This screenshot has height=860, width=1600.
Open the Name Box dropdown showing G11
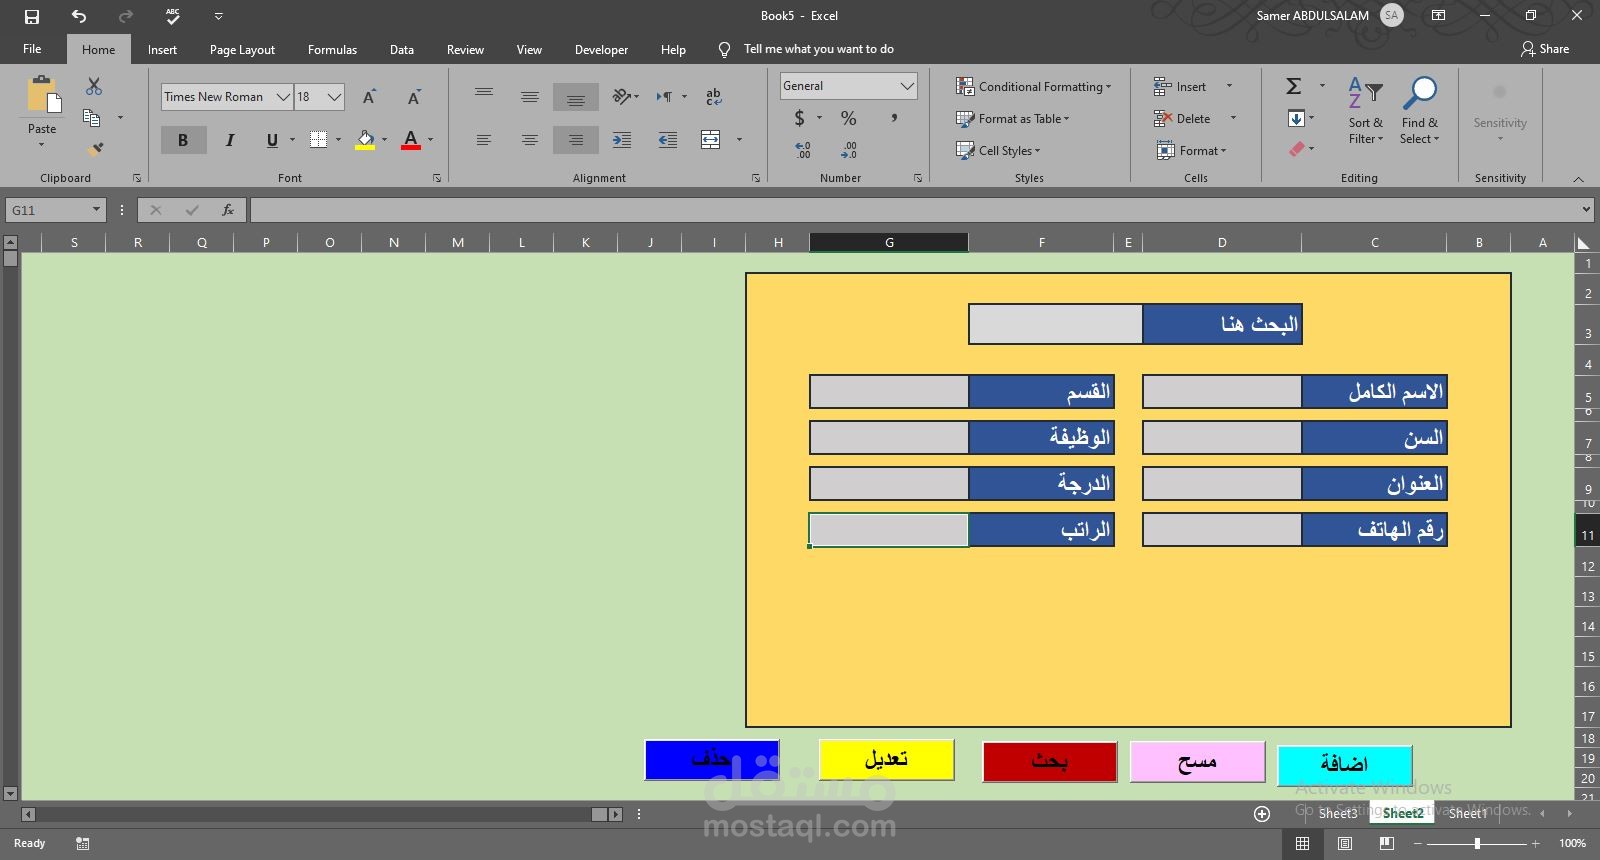pos(96,210)
